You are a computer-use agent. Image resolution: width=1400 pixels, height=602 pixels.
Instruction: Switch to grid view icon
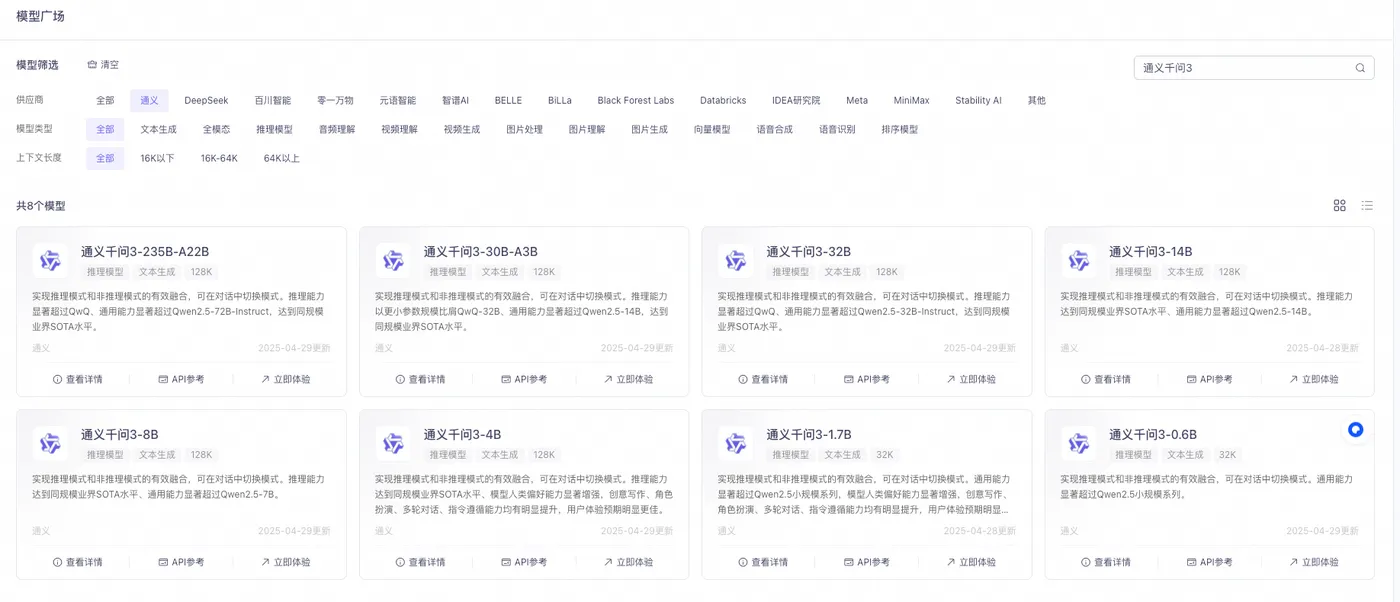click(x=1340, y=205)
